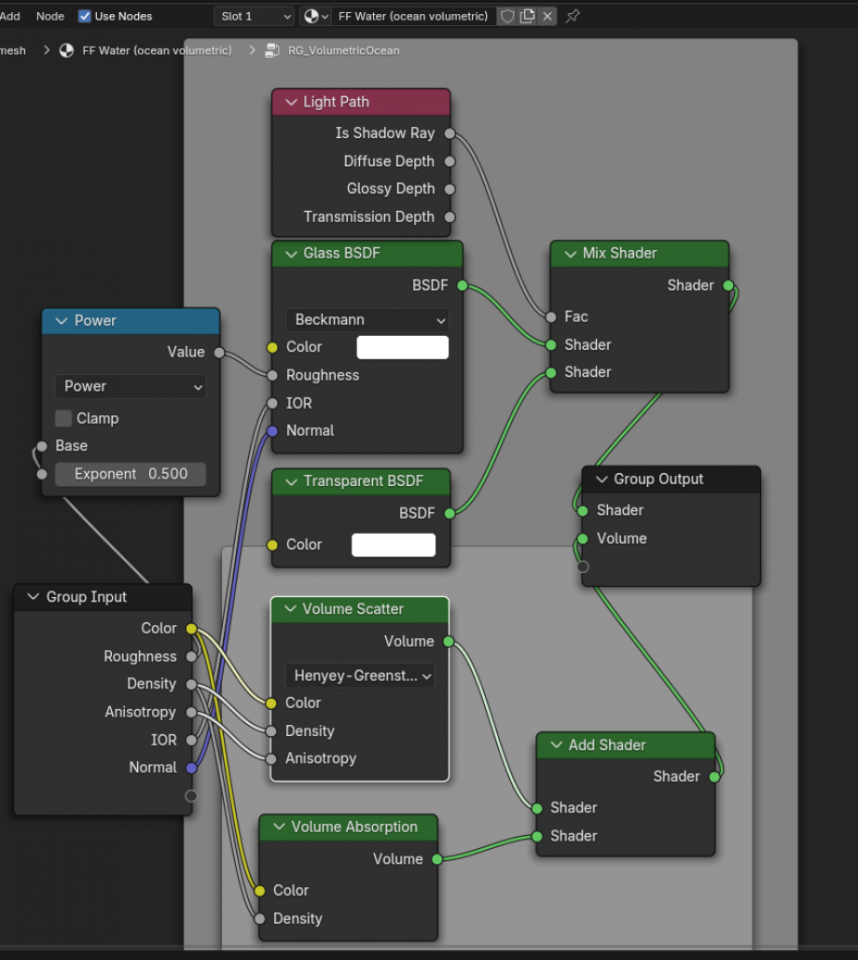858x960 pixels.
Task: Click the Transparent BSDF color swatch
Action: (x=393, y=545)
